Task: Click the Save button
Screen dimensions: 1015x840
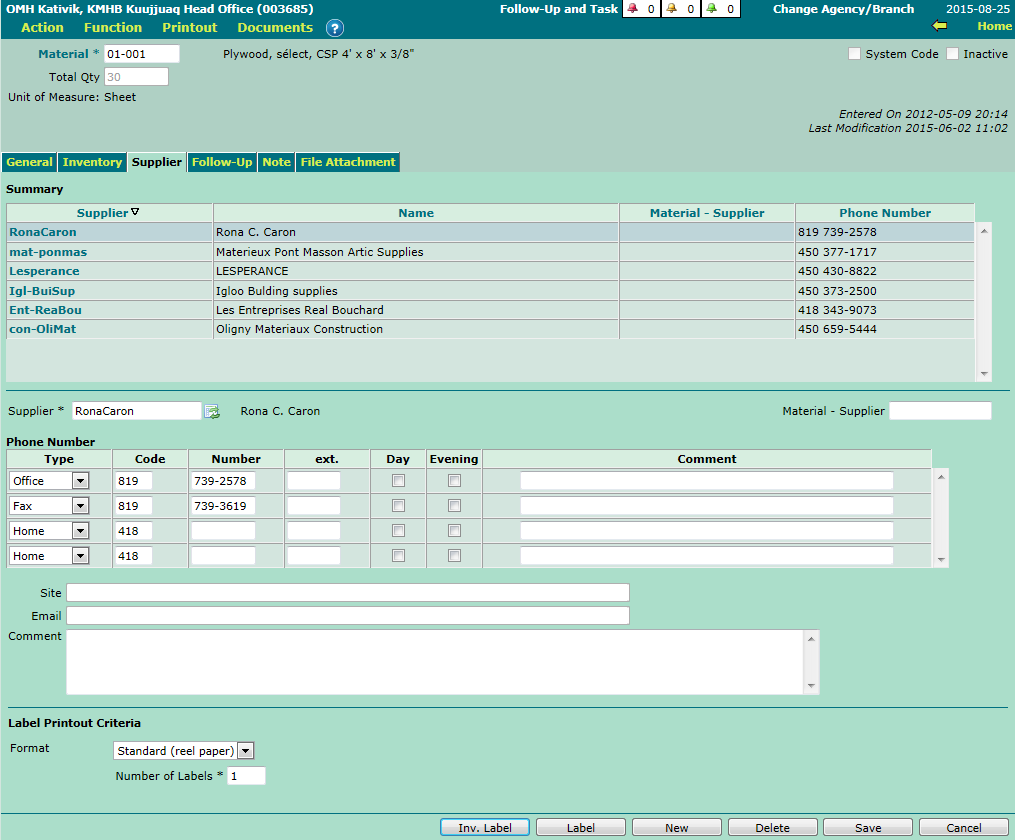Action: click(868, 828)
